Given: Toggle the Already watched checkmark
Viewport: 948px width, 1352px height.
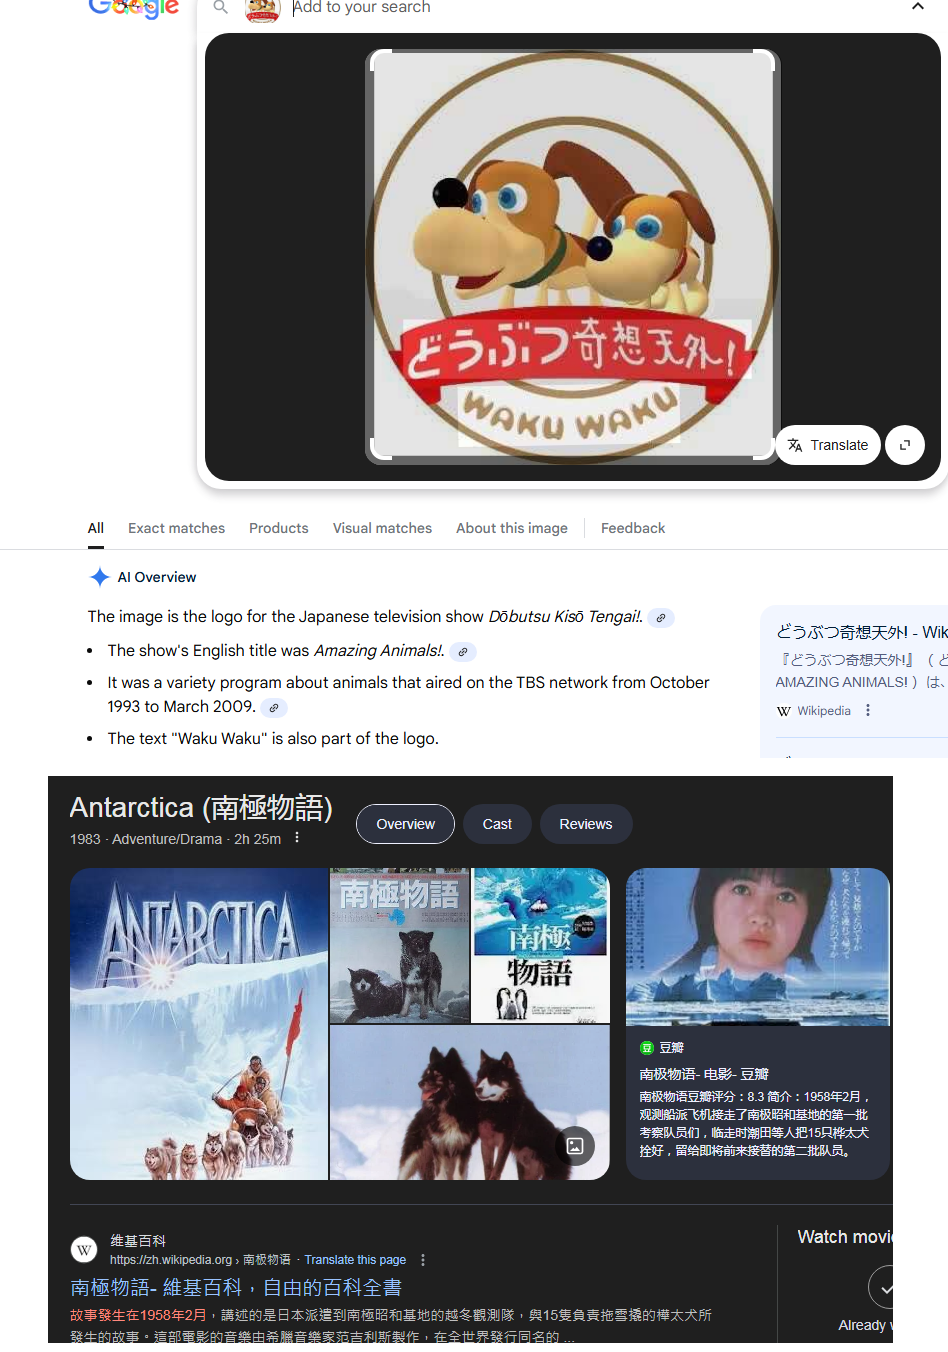Looking at the screenshot, I should tap(884, 1288).
